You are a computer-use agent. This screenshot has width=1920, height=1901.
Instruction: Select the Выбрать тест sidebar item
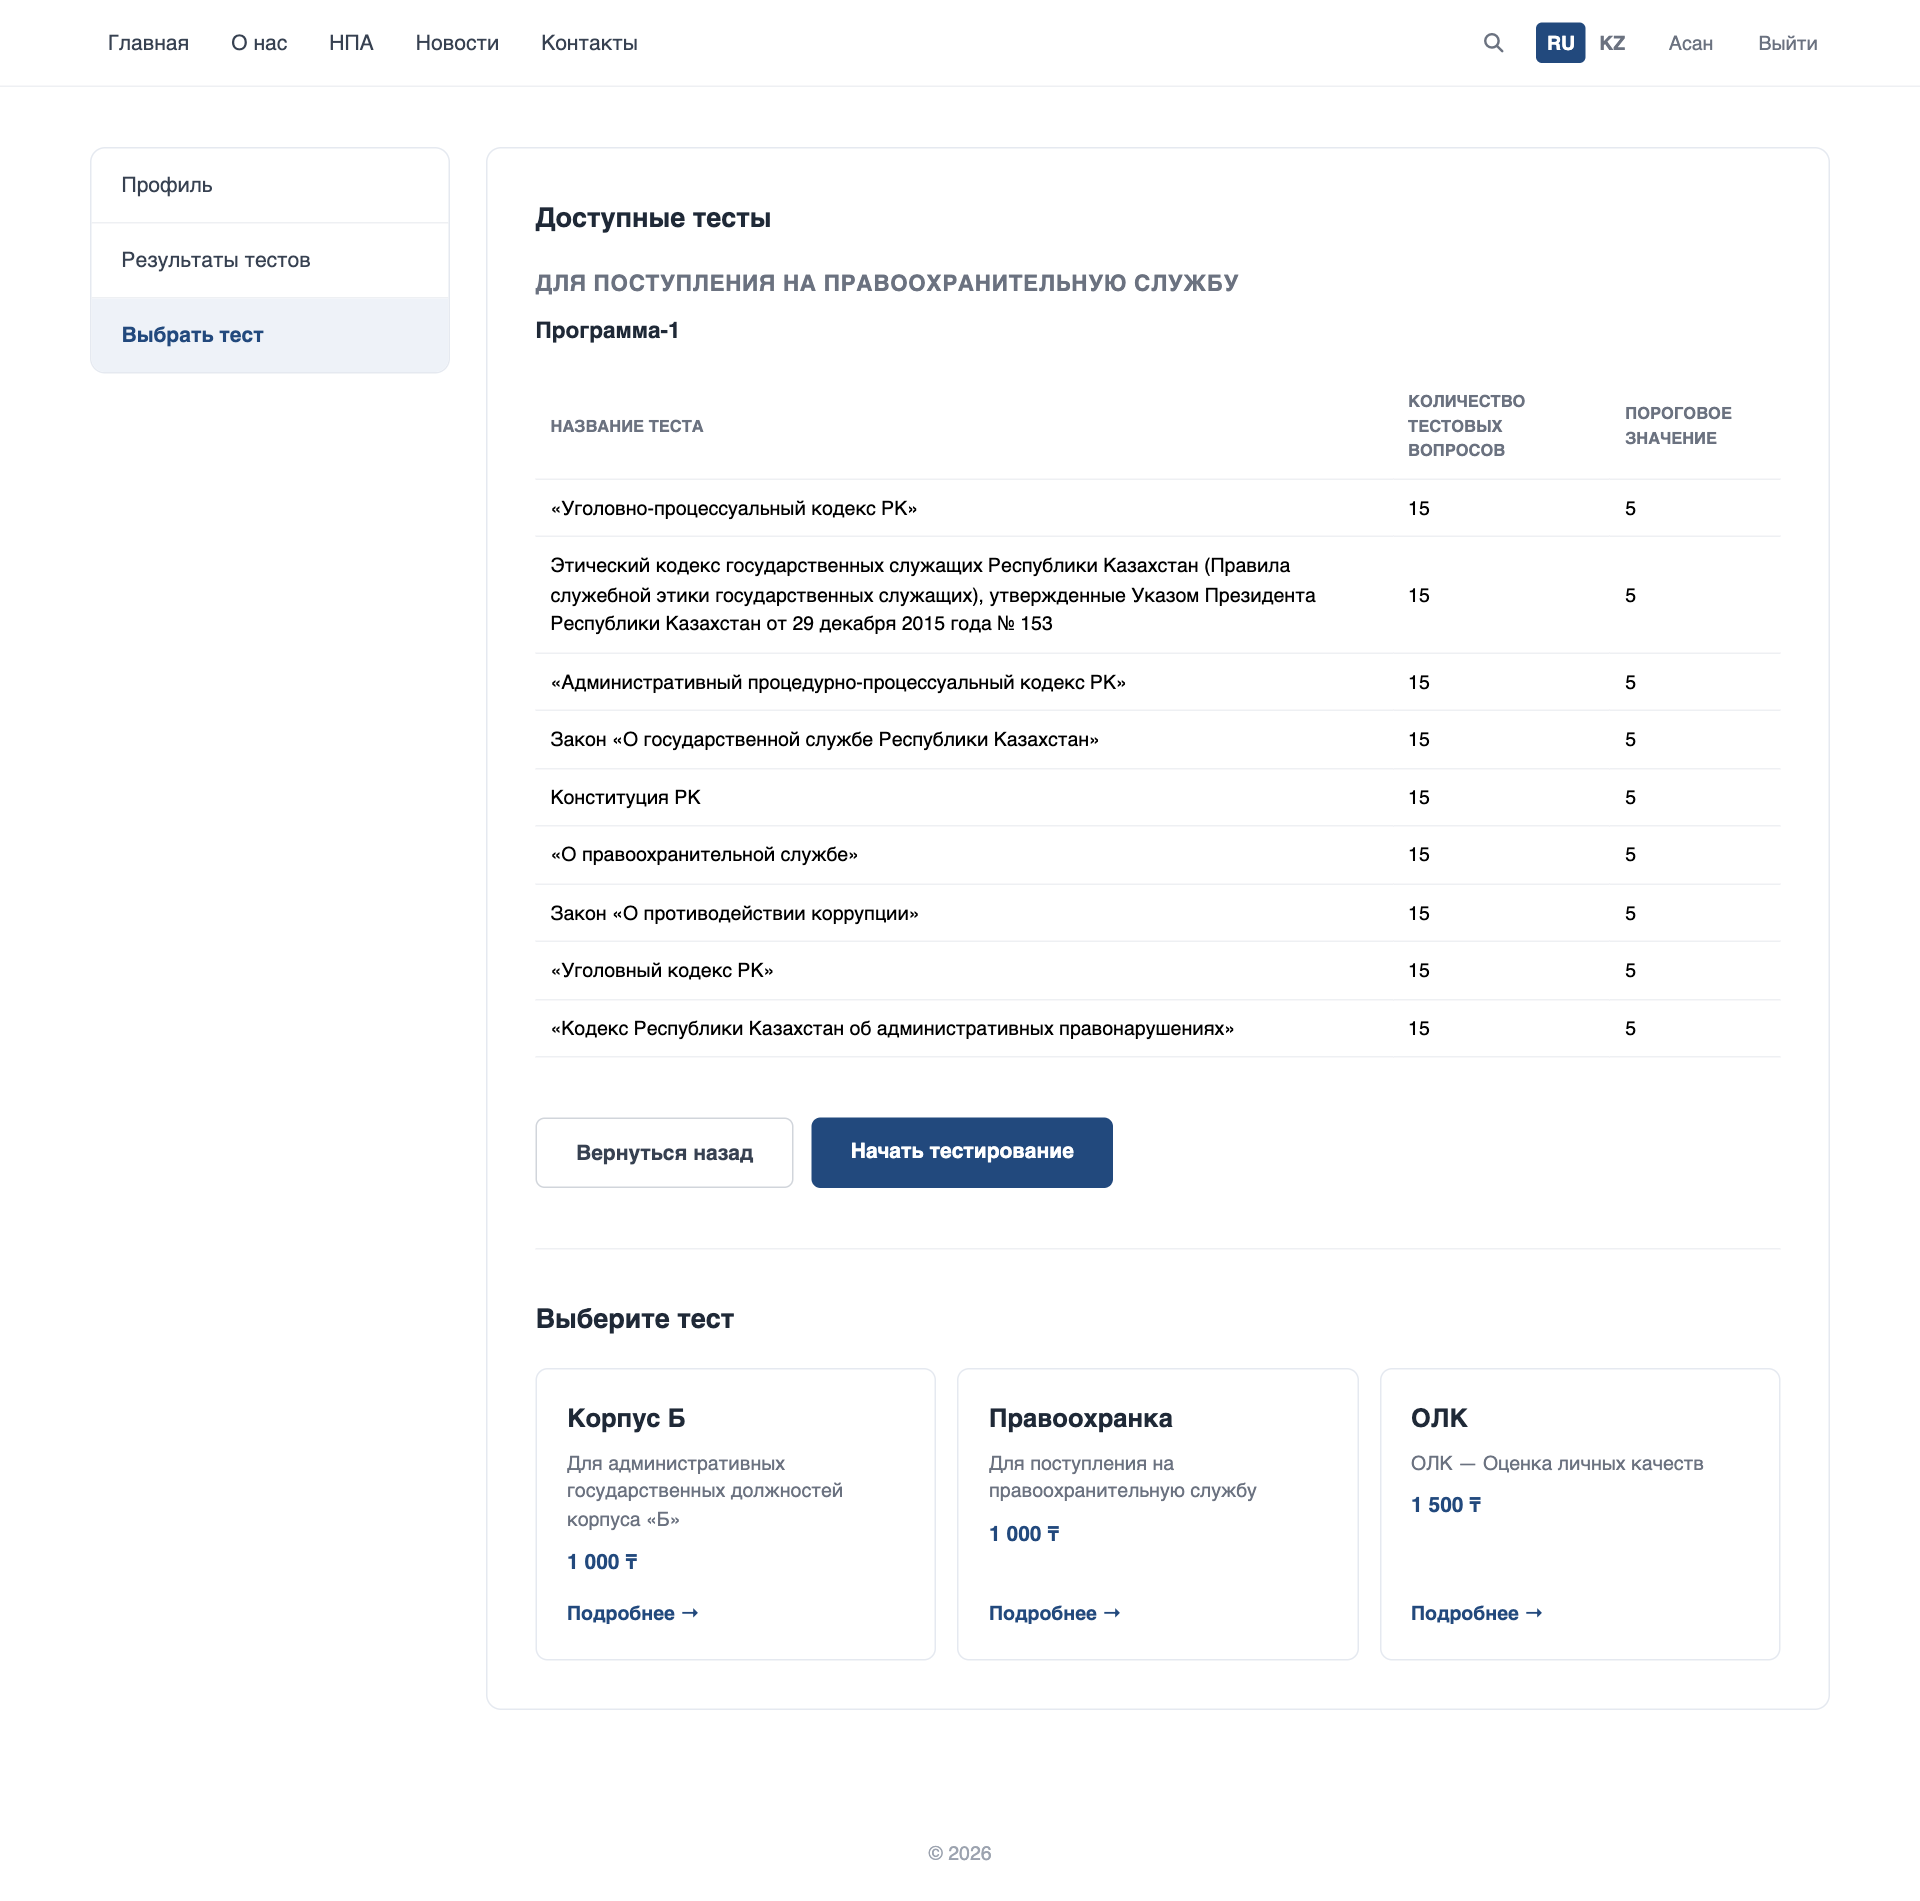coord(270,335)
